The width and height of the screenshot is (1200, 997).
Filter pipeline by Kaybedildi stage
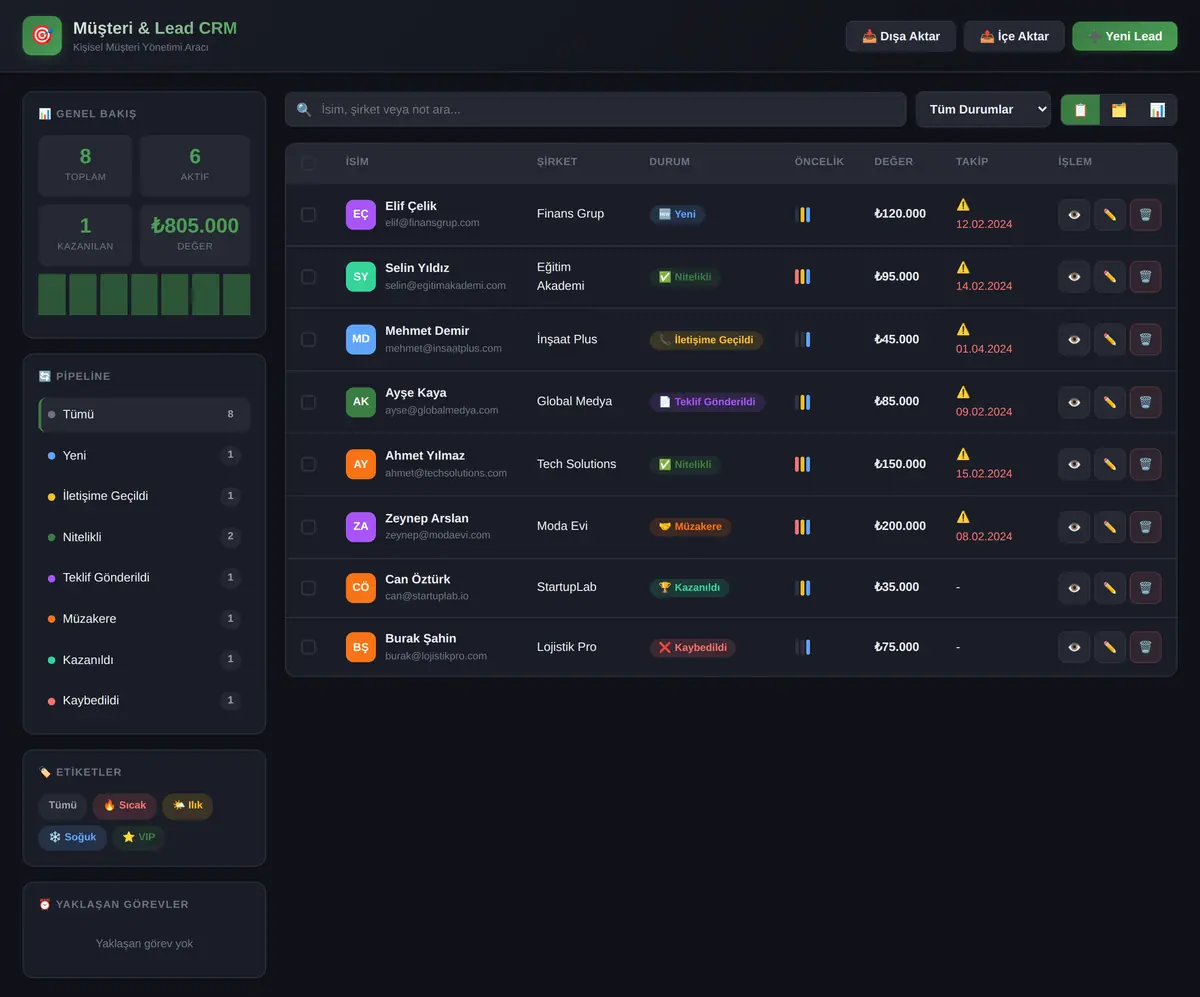144,701
